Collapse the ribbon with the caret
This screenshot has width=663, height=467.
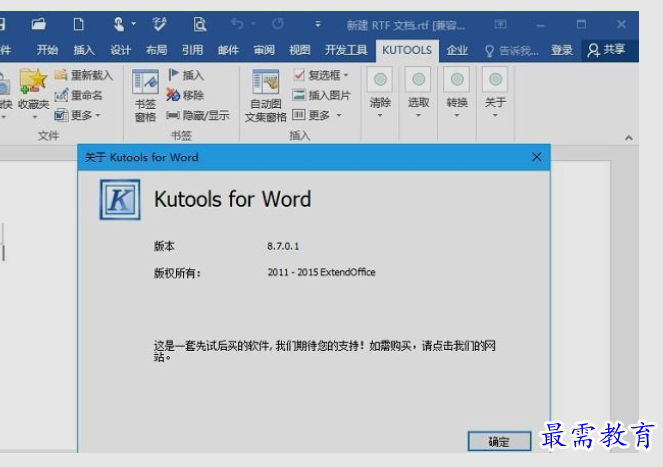[629, 137]
